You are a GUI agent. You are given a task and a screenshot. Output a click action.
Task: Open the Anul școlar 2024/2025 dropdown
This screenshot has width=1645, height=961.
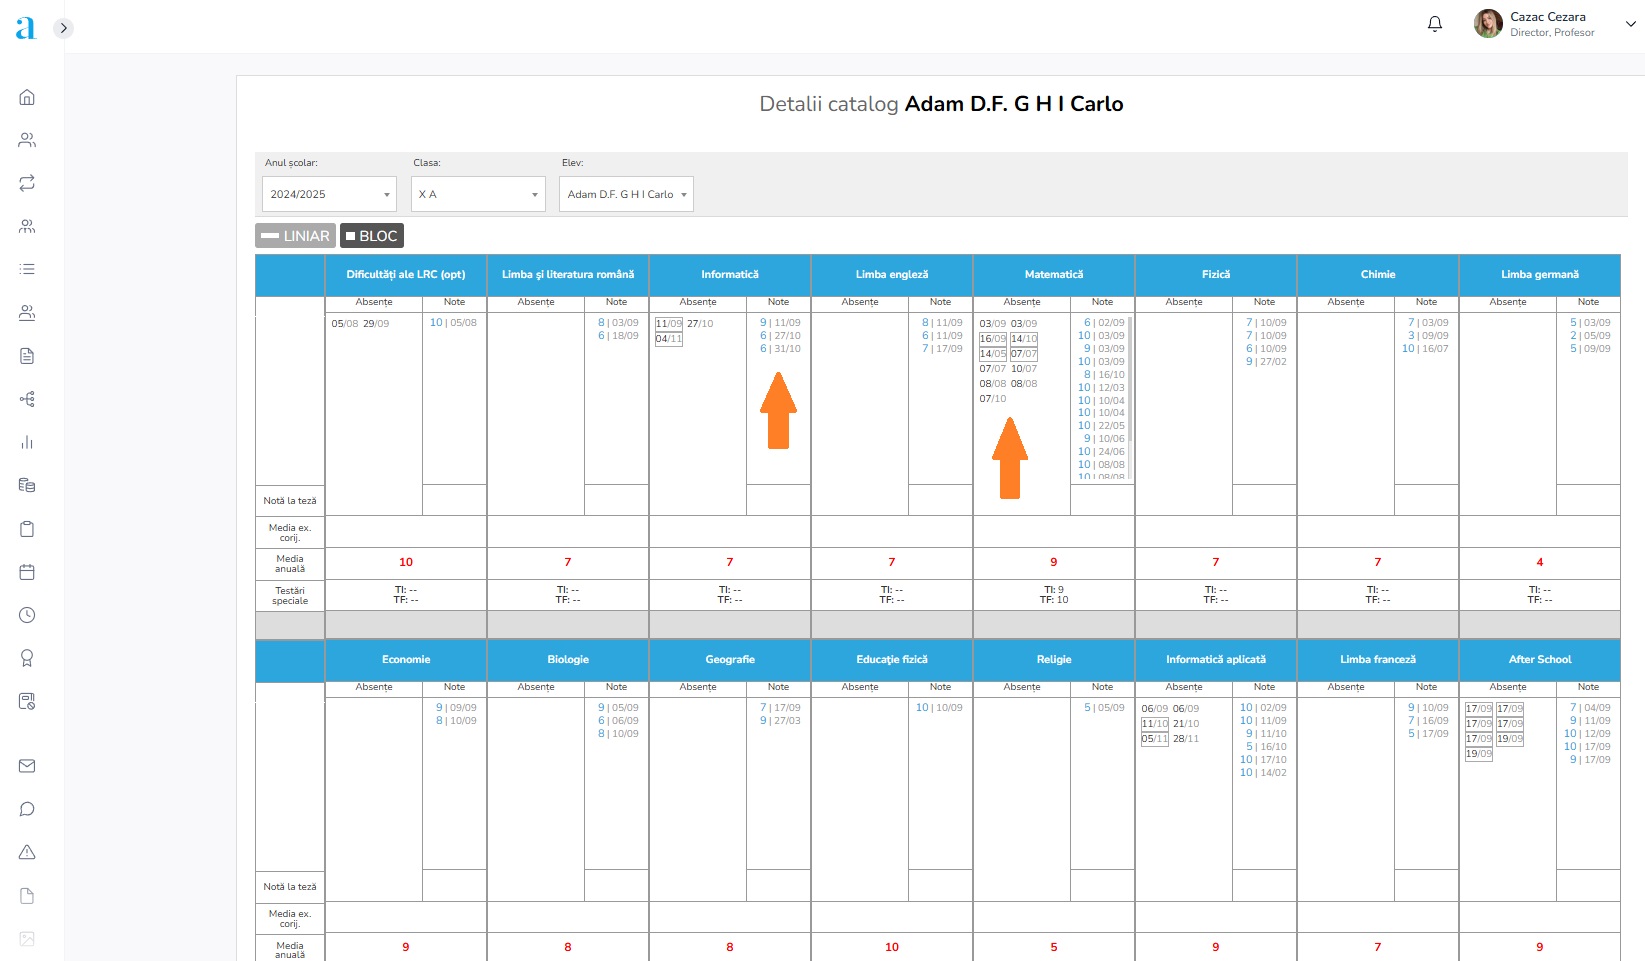tap(329, 194)
